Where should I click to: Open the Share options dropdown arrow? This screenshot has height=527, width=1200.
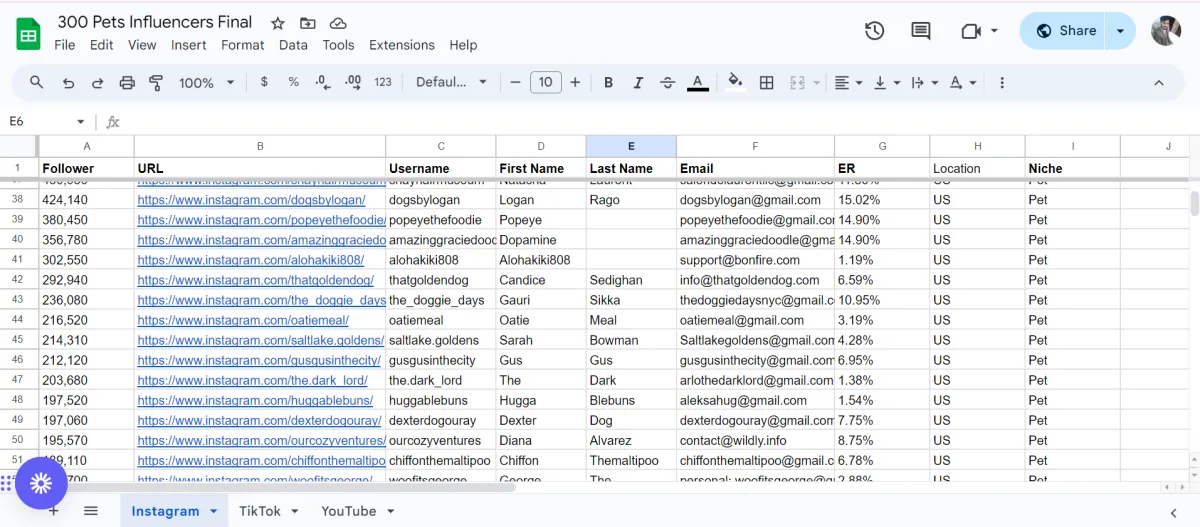tap(1120, 31)
